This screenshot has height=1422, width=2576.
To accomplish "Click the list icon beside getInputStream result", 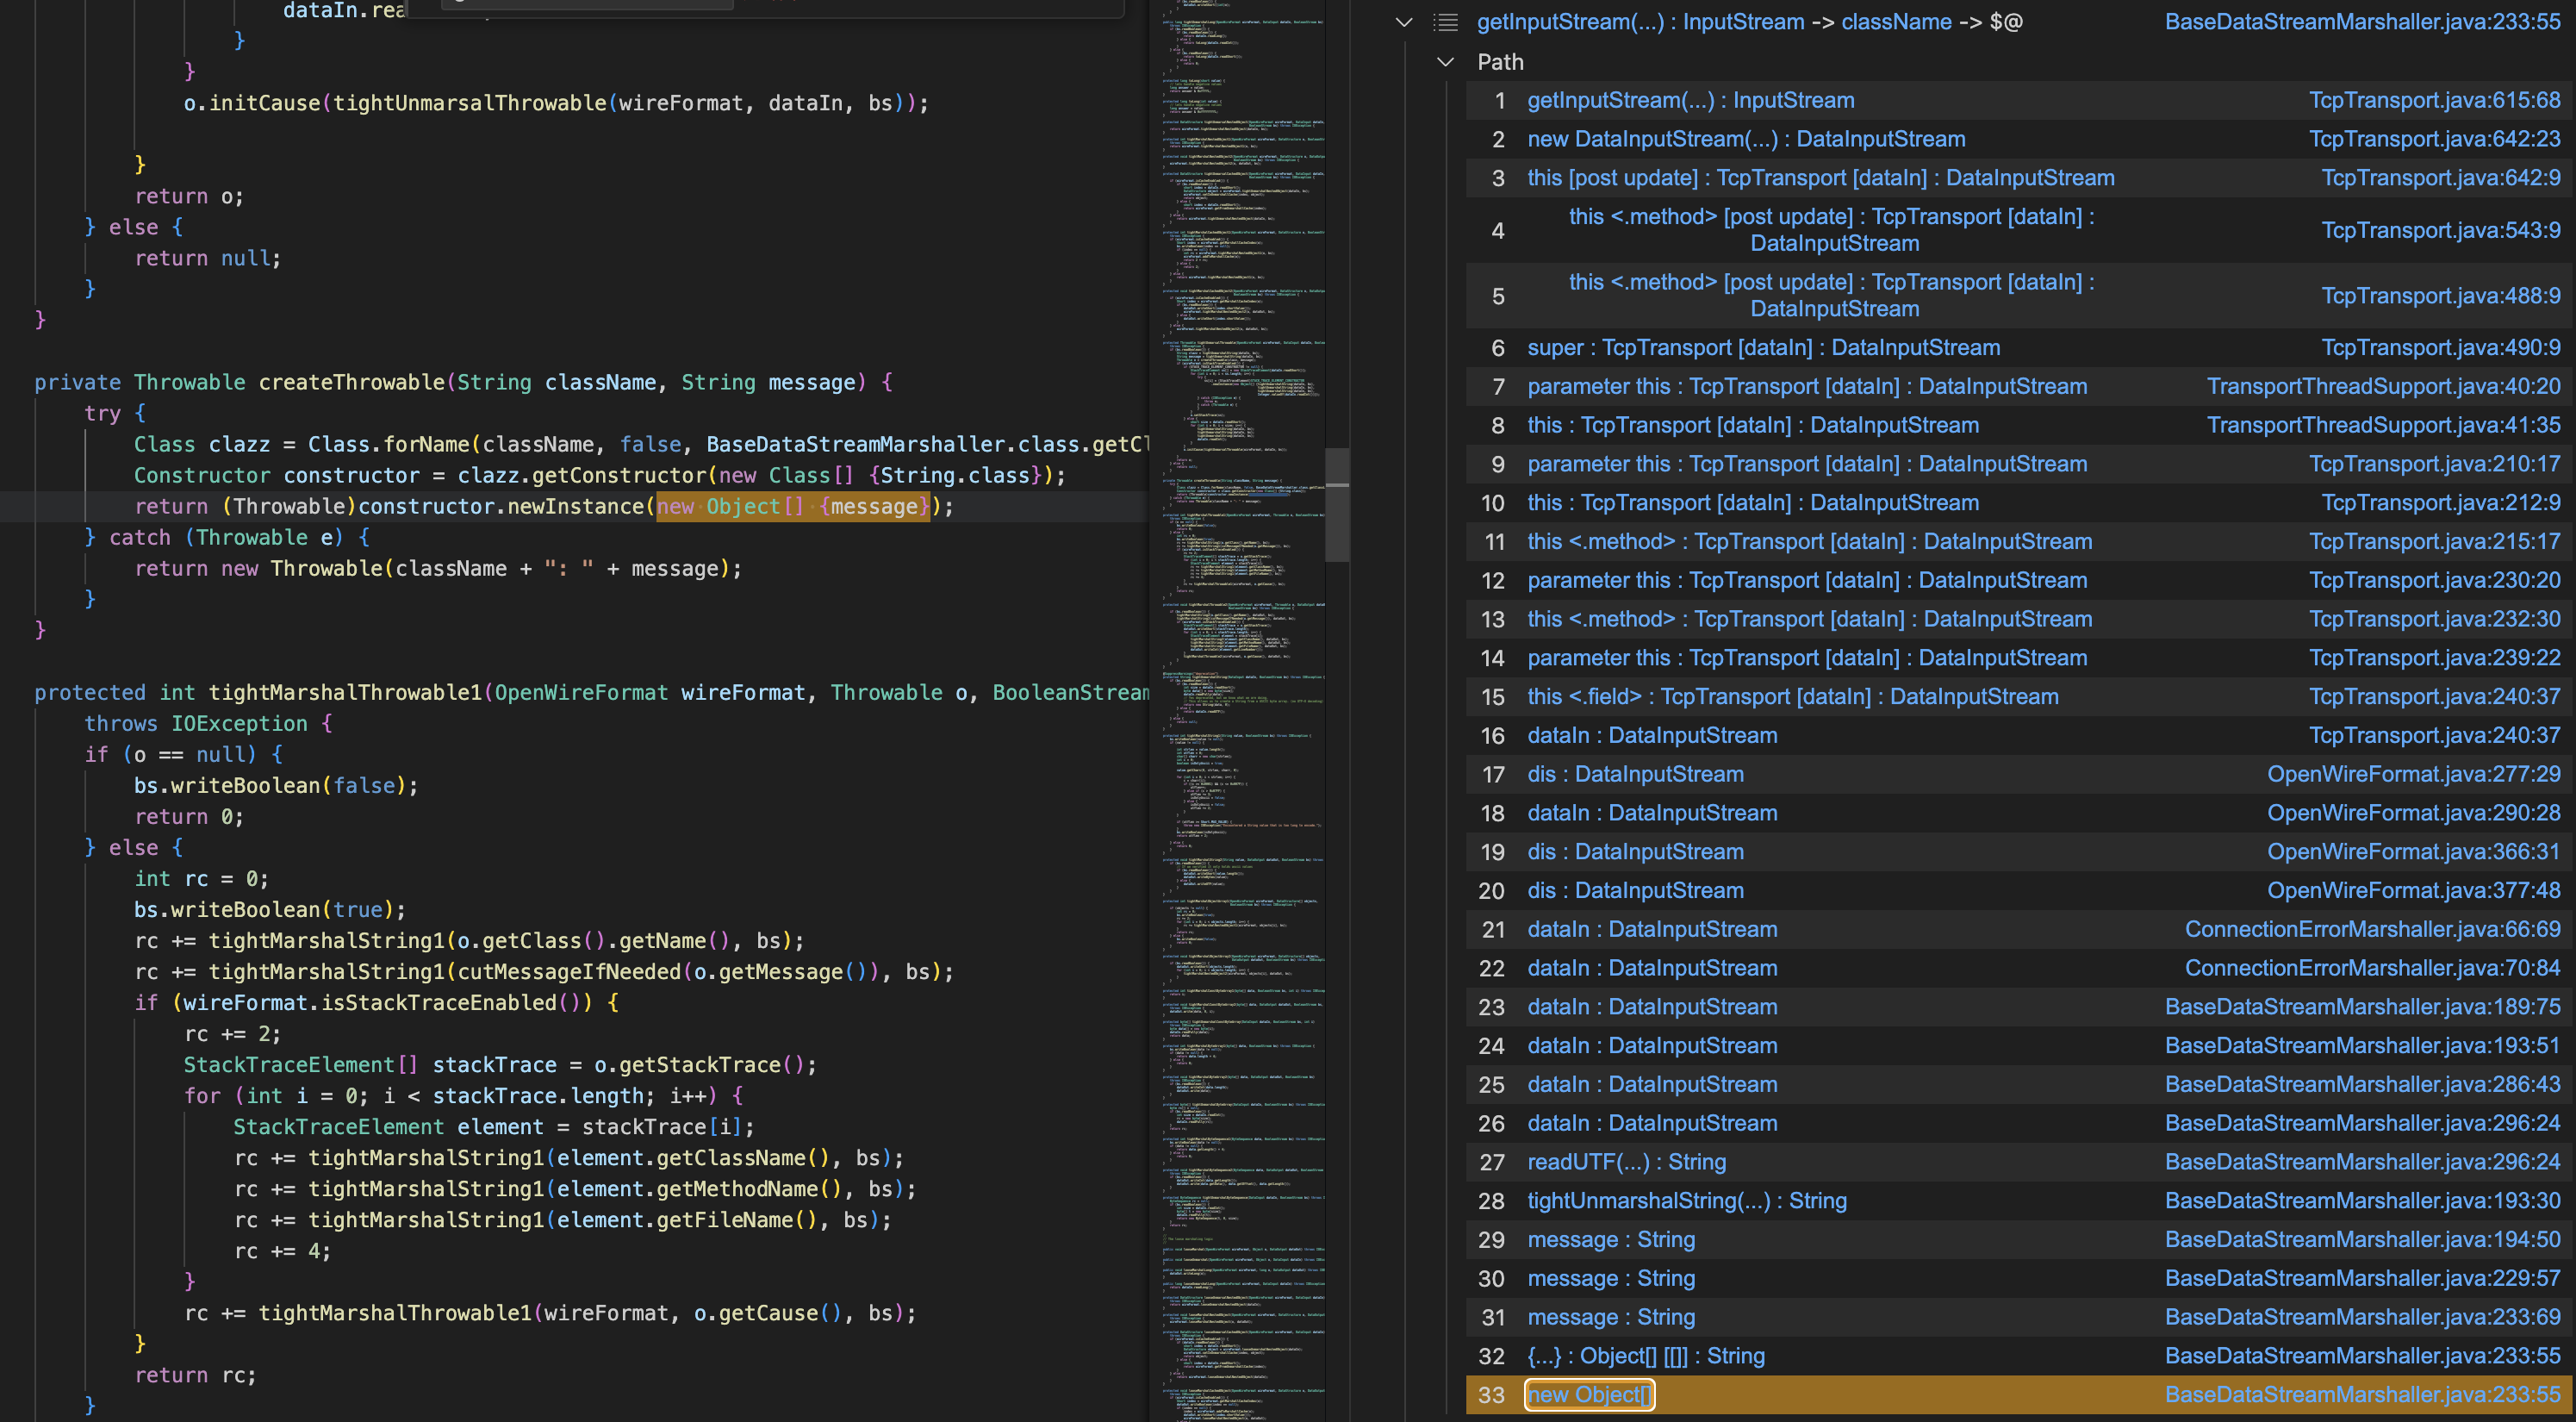I will [1445, 22].
